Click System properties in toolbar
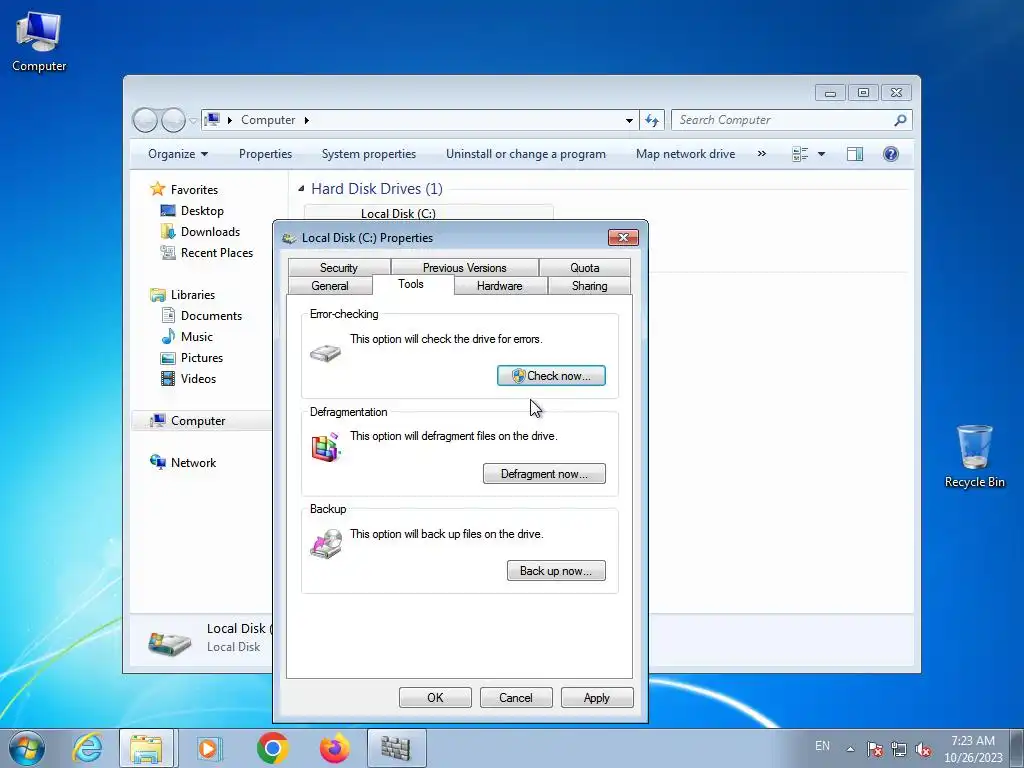The width and height of the screenshot is (1024, 768). [x=369, y=154]
